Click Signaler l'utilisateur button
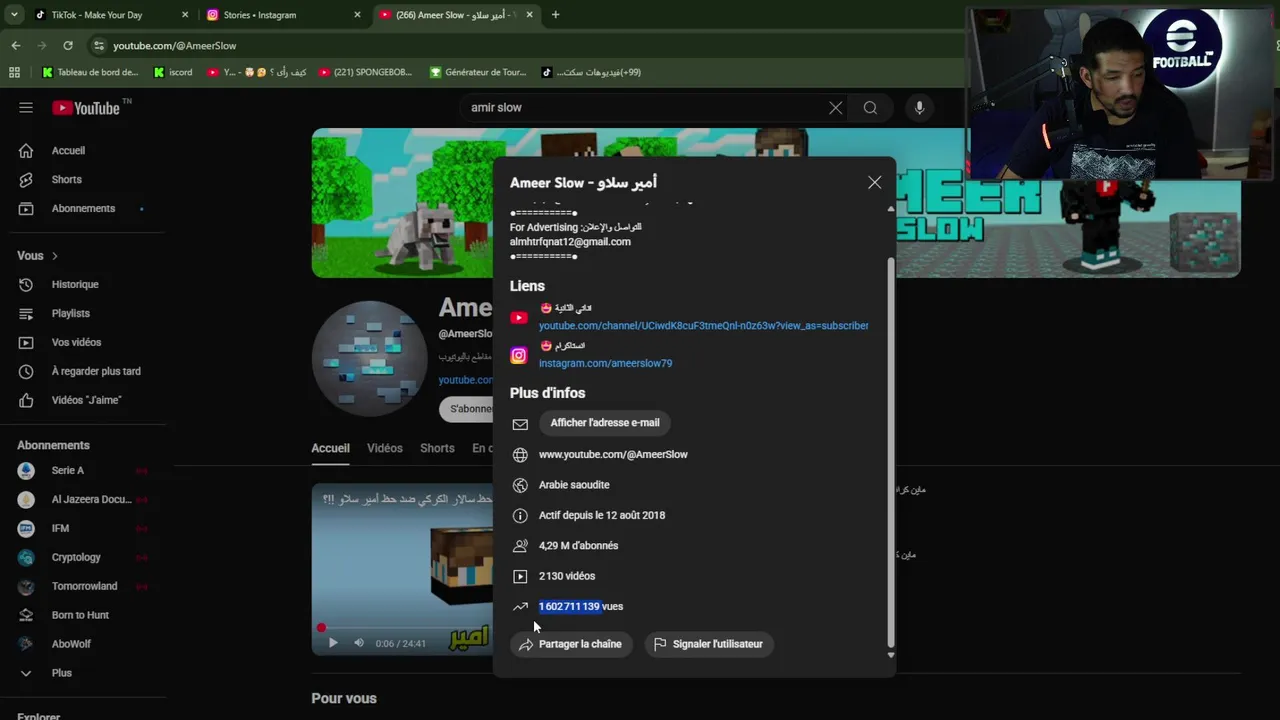Image resolution: width=1280 pixels, height=720 pixels. [x=708, y=644]
